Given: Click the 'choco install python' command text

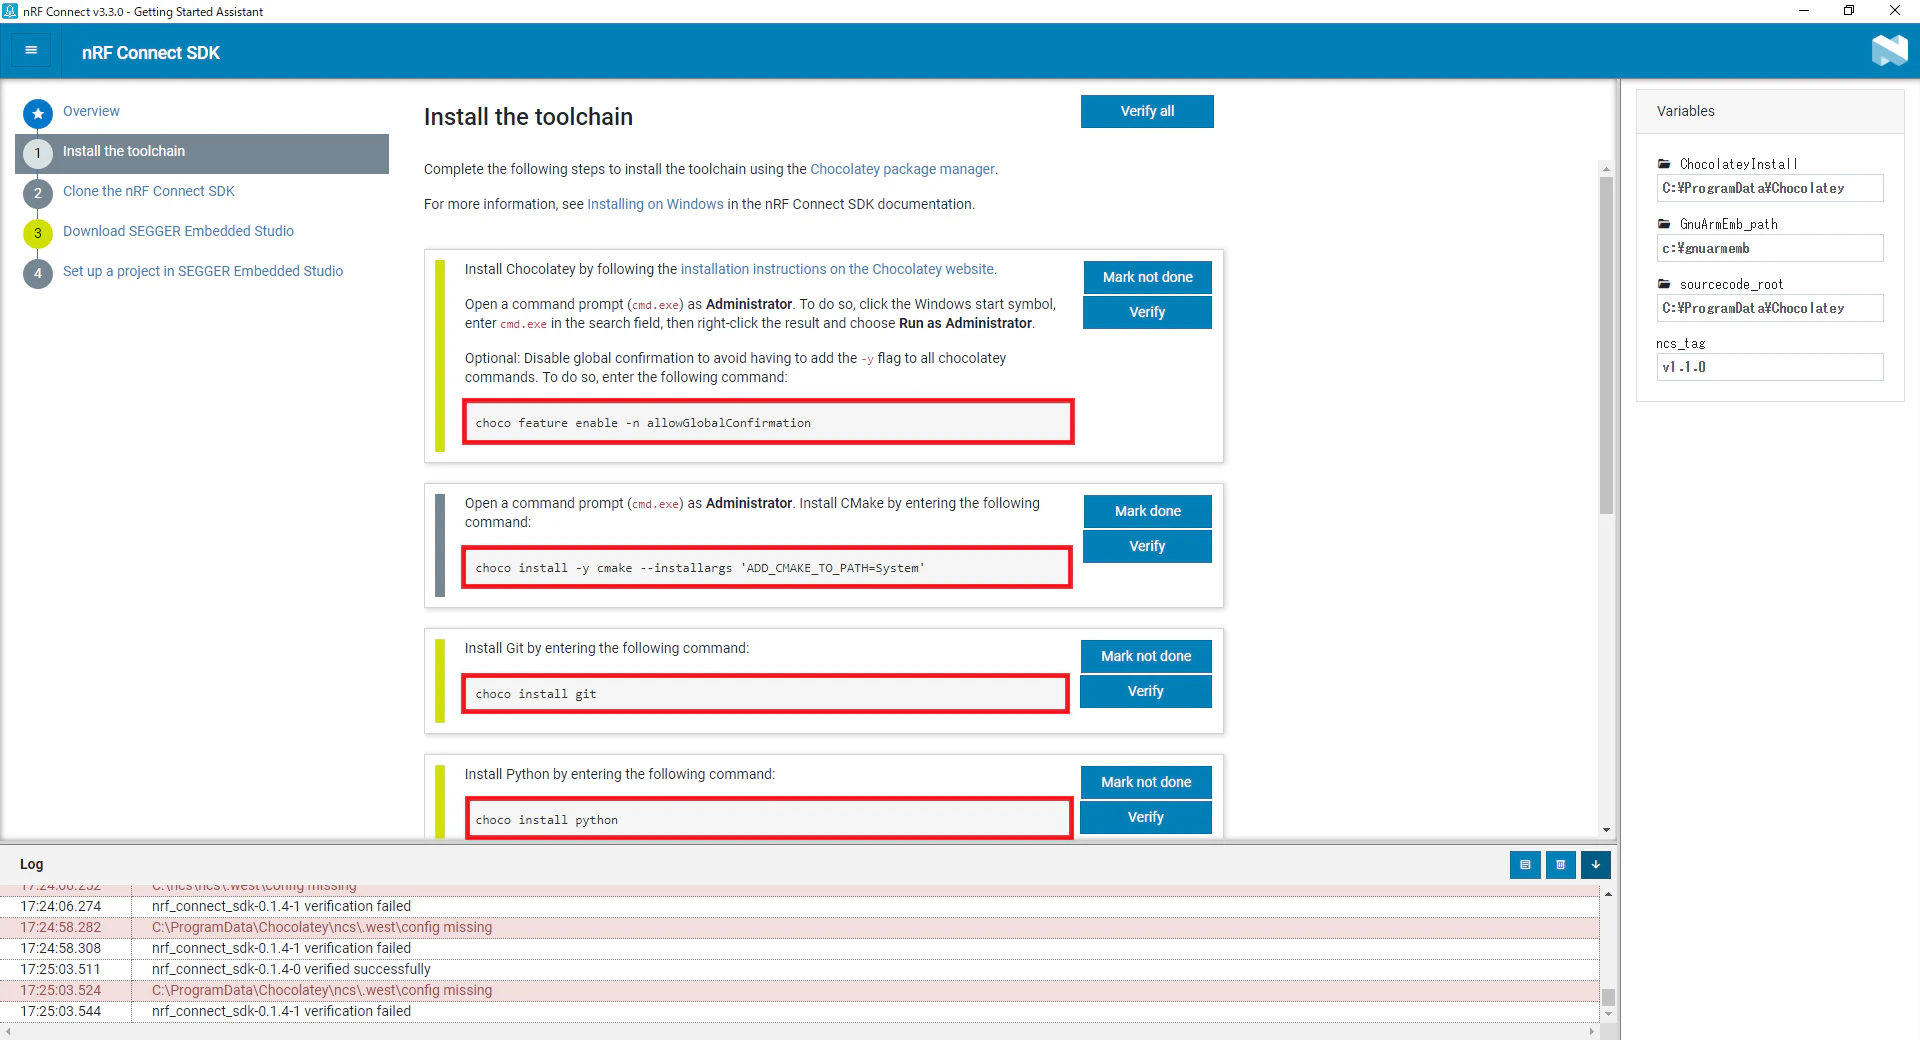Looking at the screenshot, I should point(547,820).
